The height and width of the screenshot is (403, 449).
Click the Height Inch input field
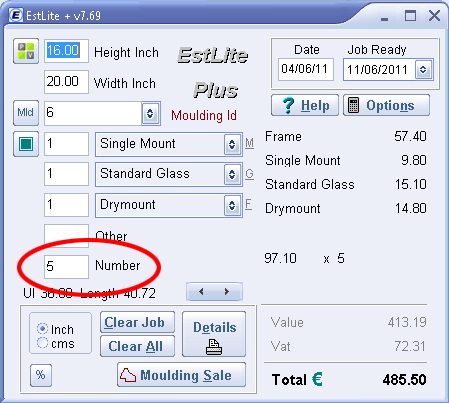pyautogui.click(x=66, y=51)
